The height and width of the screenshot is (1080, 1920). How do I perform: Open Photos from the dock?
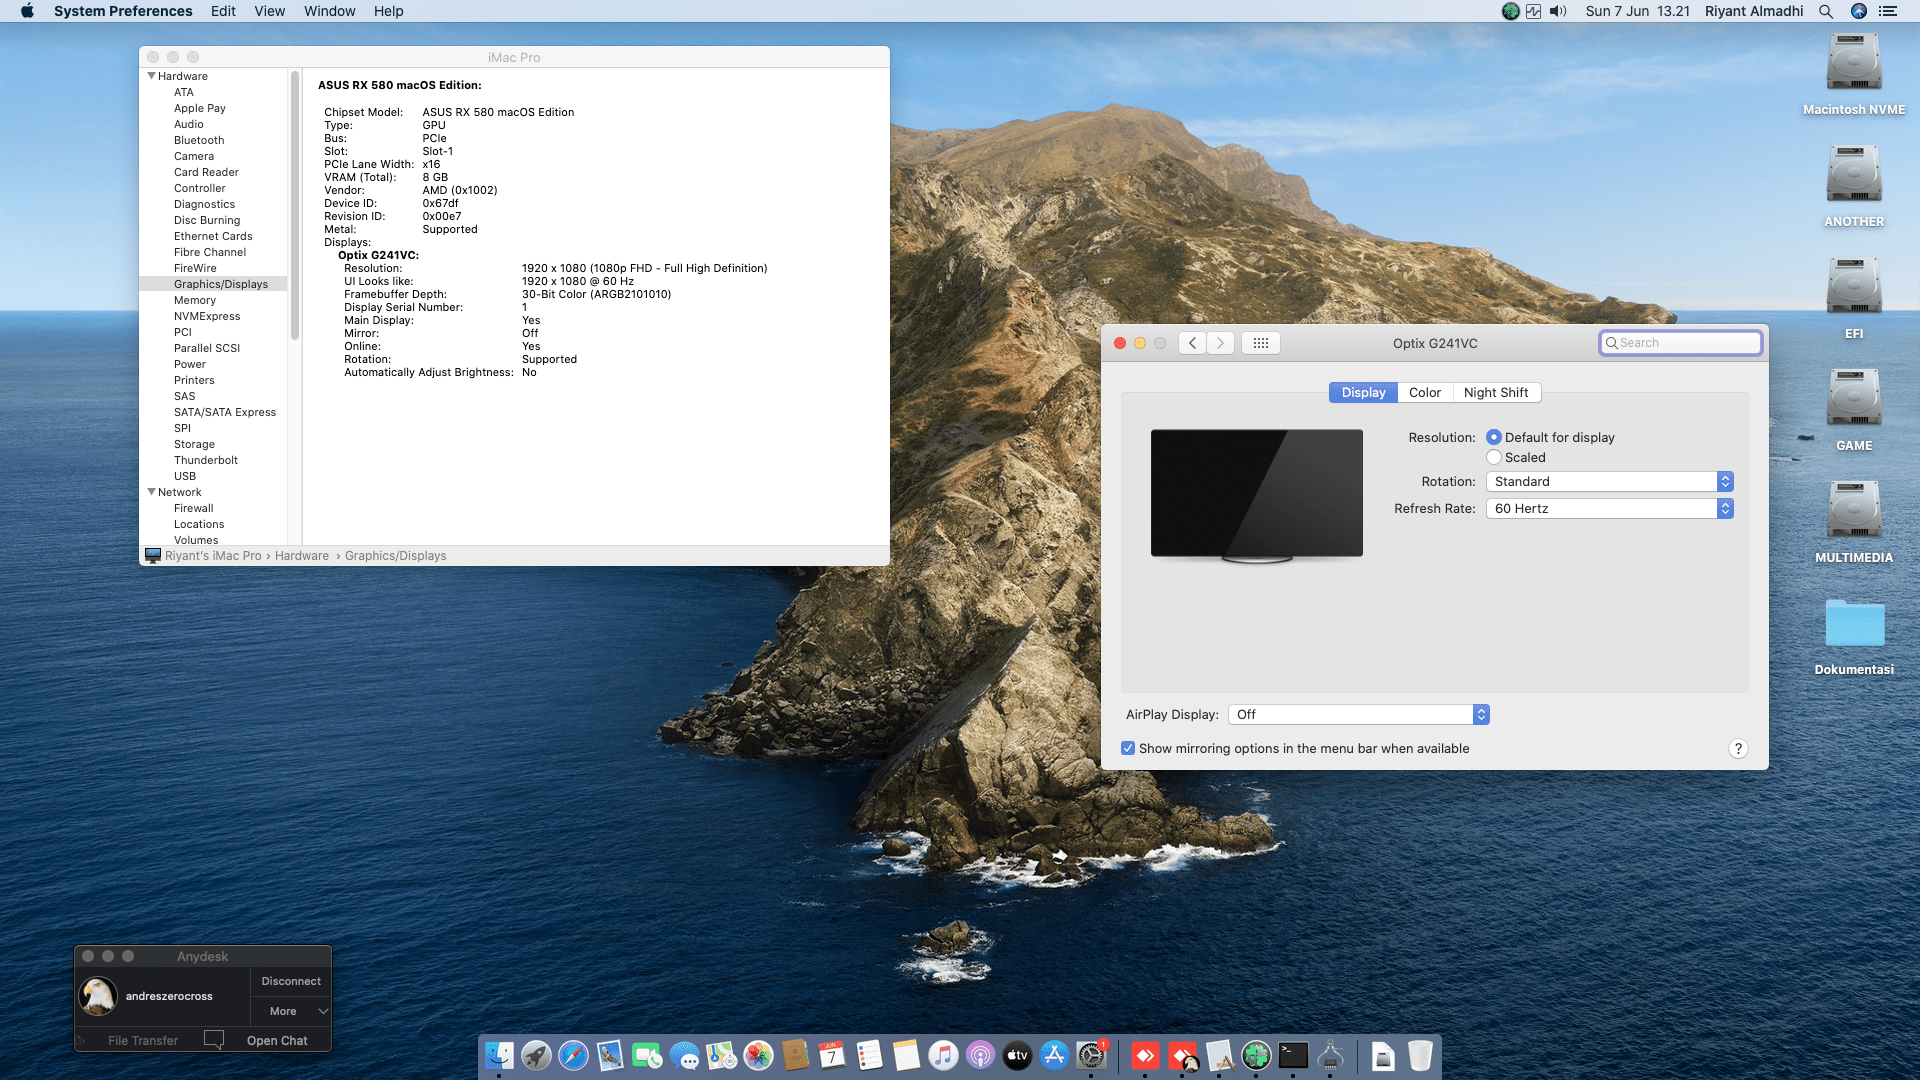758,1055
